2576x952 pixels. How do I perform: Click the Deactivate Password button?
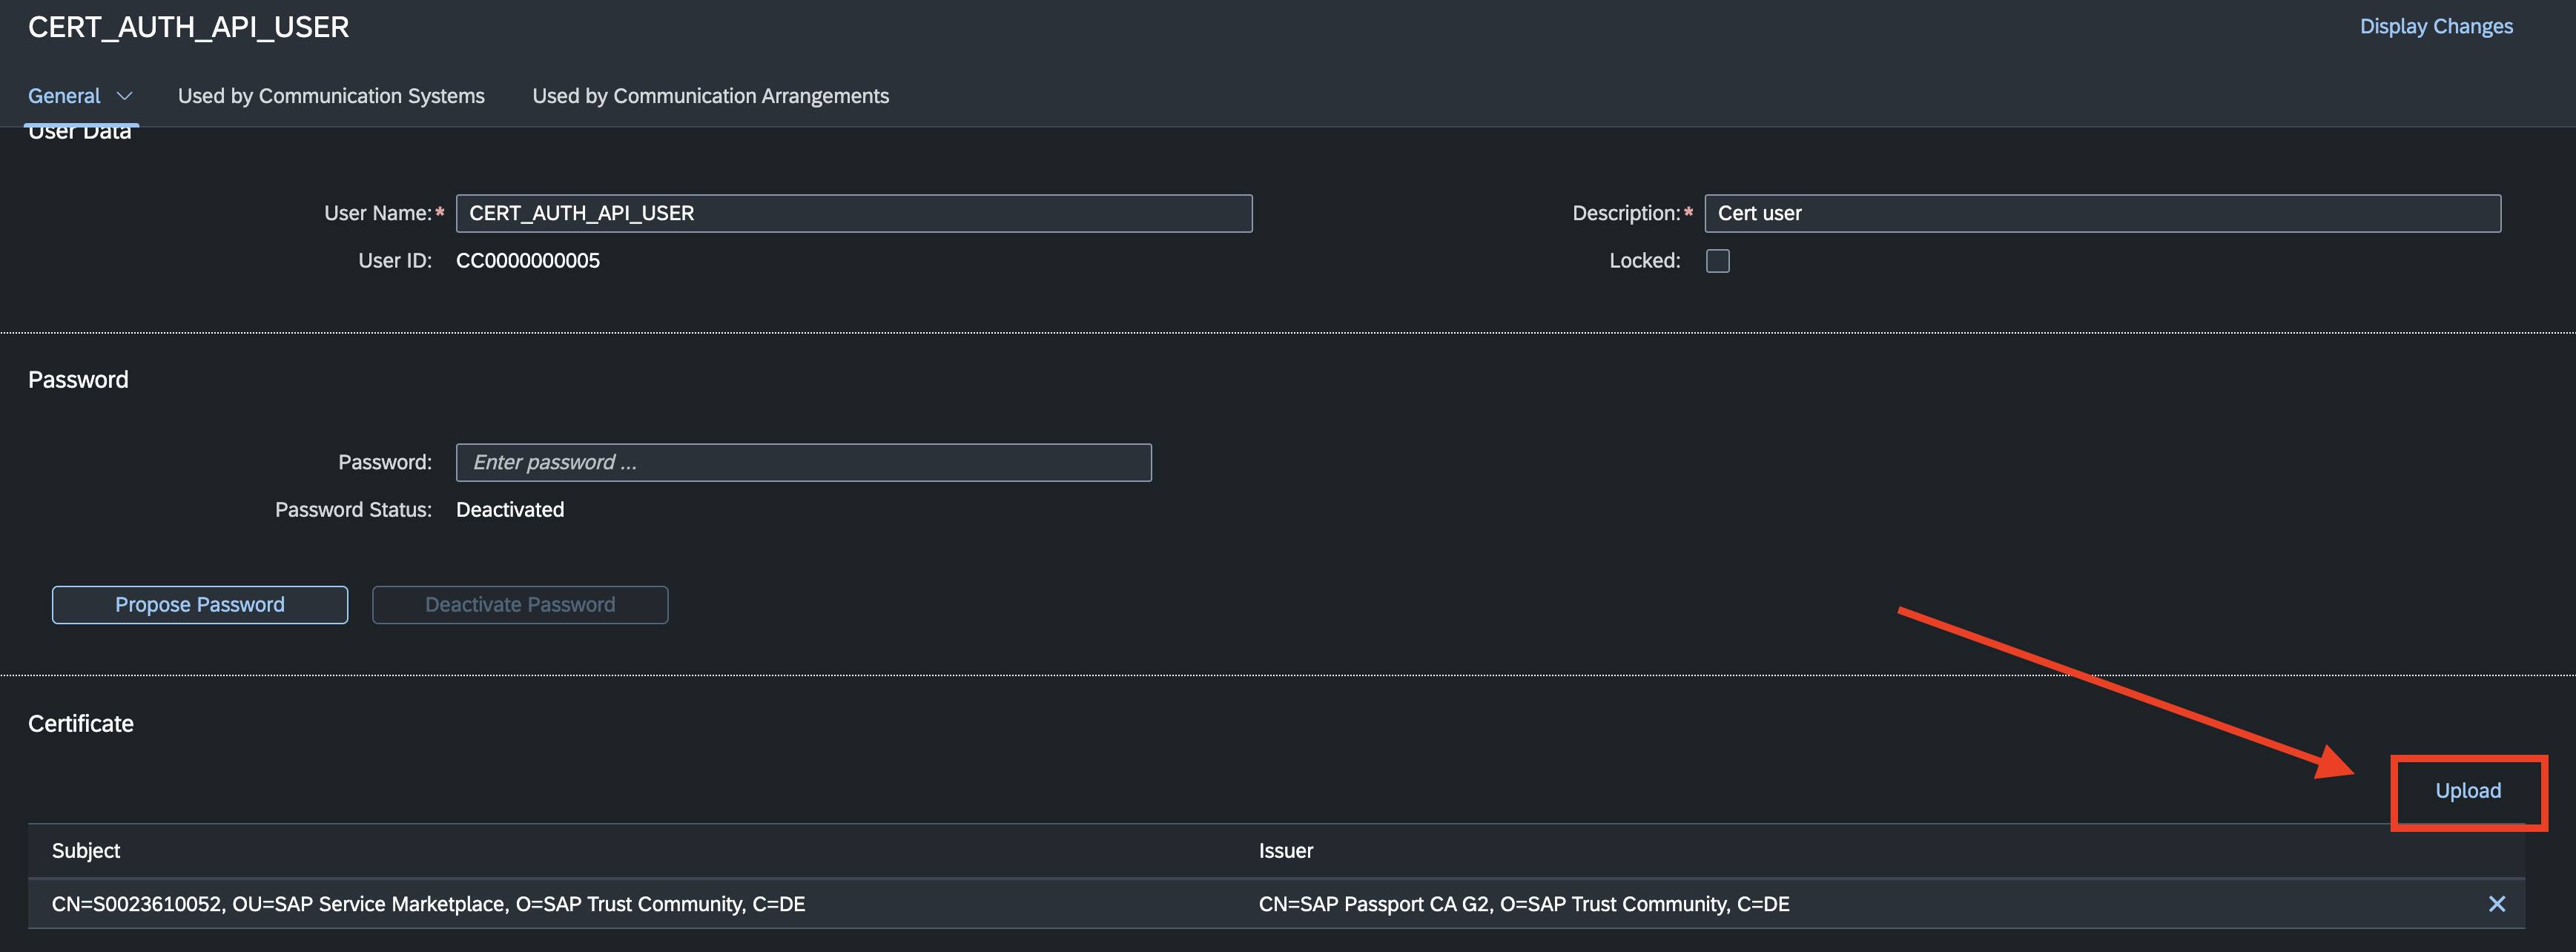coord(519,604)
